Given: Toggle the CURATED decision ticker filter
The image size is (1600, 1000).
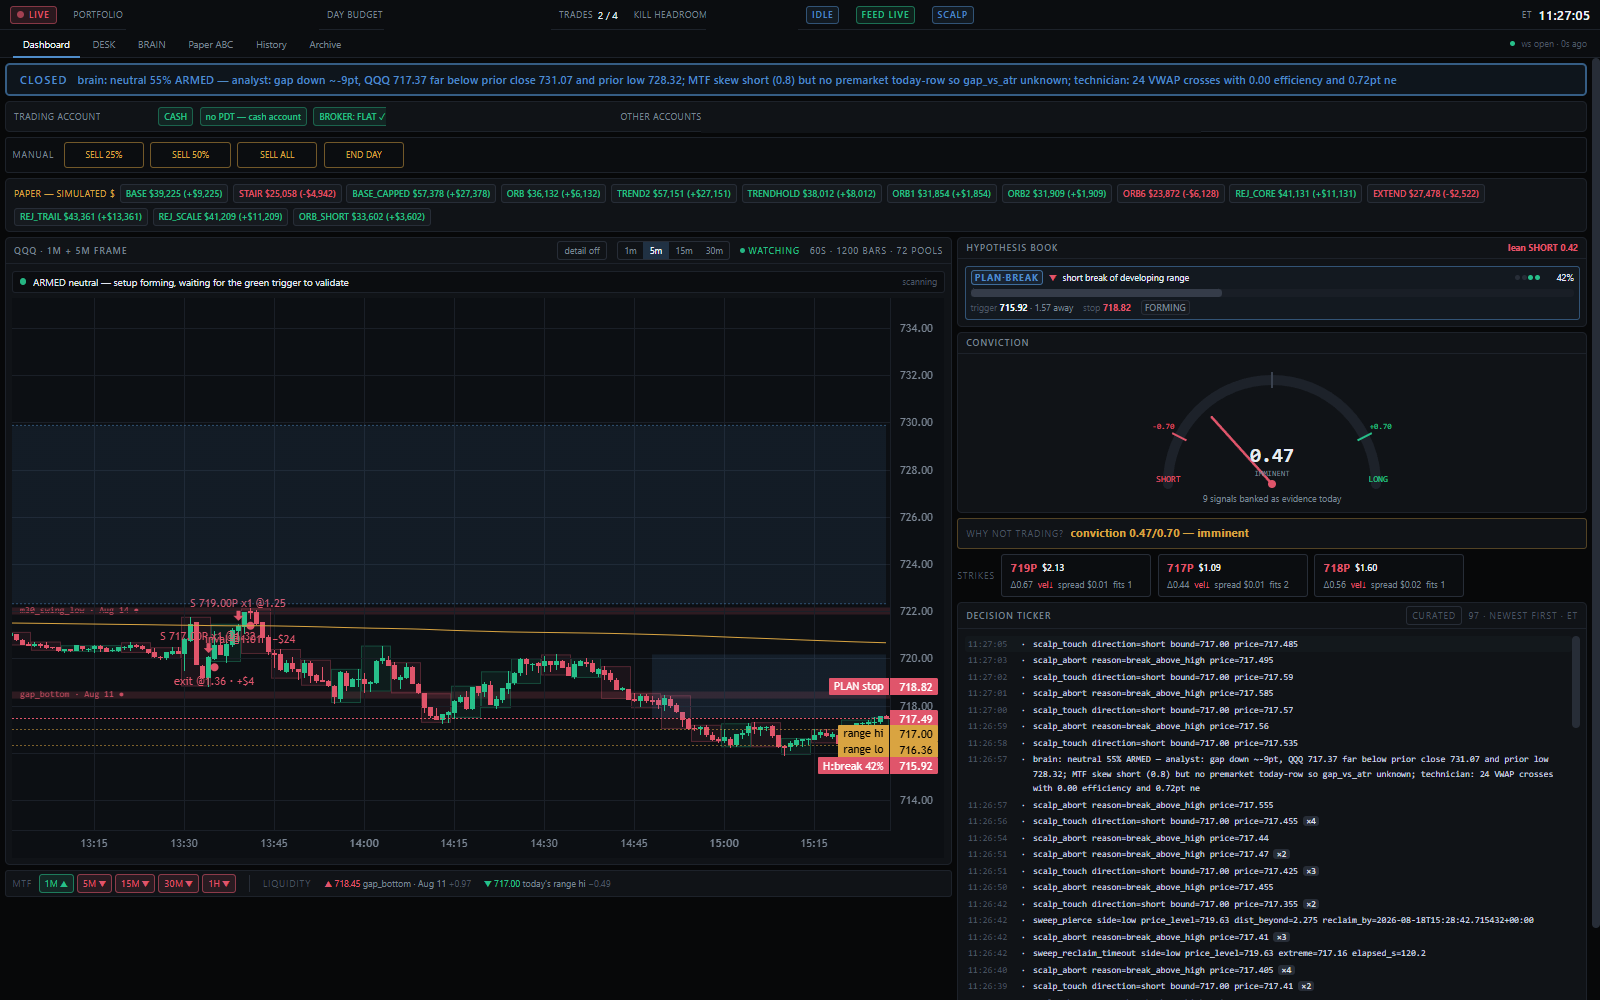Looking at the screenshot, I should [1433, 616].
